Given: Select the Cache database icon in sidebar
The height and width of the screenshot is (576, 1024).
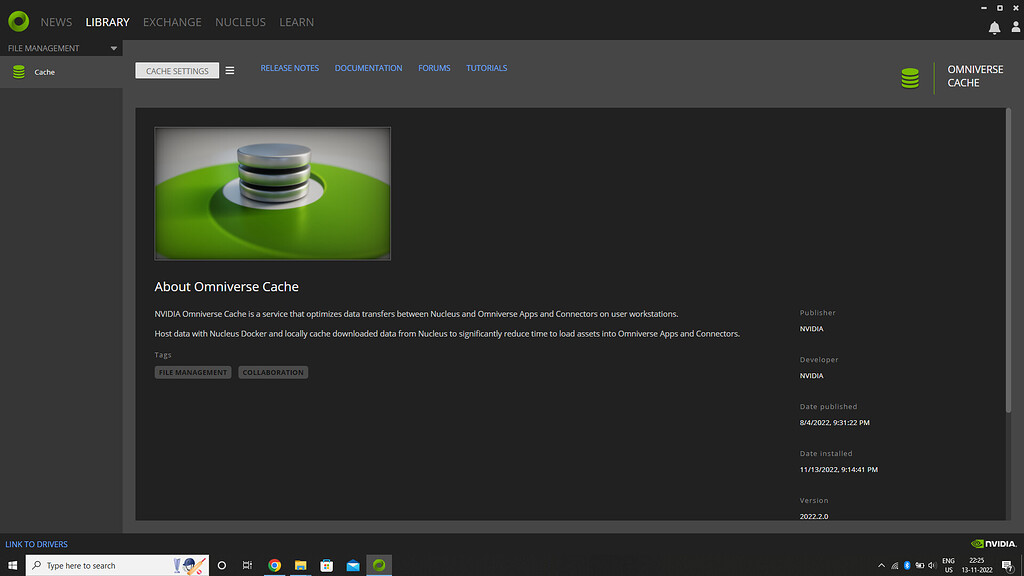Looking at the screenshot, I should tap(19, 72).
